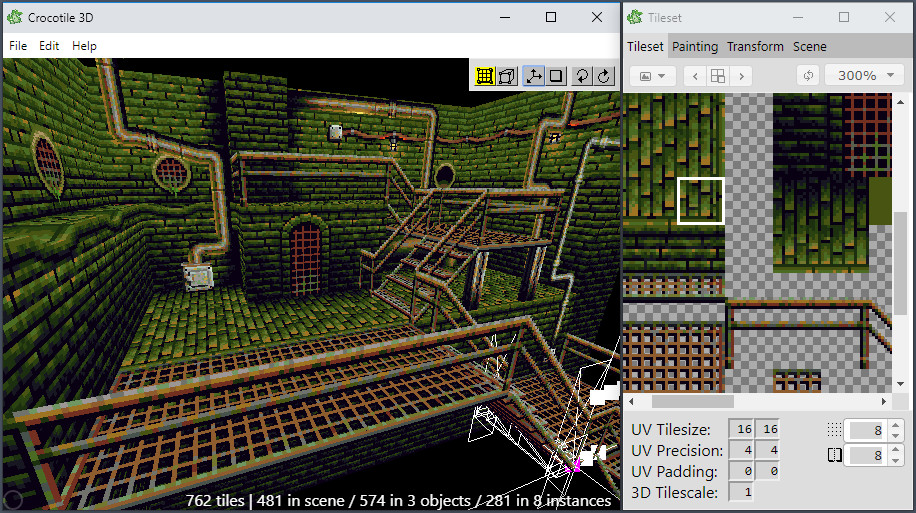Close the Crocotile 3D window
The image size is (916, 513).
point(596,17)
